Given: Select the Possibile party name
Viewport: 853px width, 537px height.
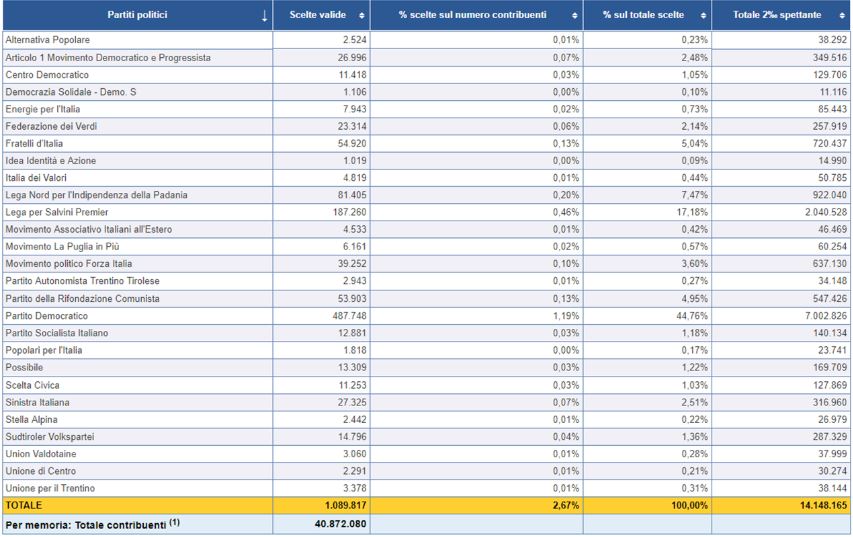Looking at the screenshot, I should [x=24, y=367].
